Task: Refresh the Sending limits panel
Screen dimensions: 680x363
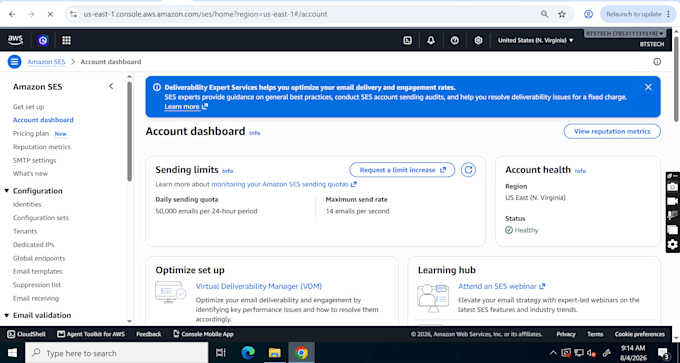Action: 468,170
